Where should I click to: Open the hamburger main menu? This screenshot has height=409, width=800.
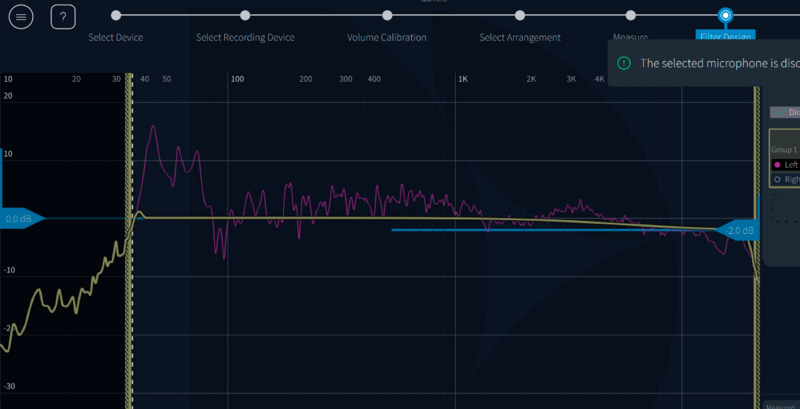22,17
